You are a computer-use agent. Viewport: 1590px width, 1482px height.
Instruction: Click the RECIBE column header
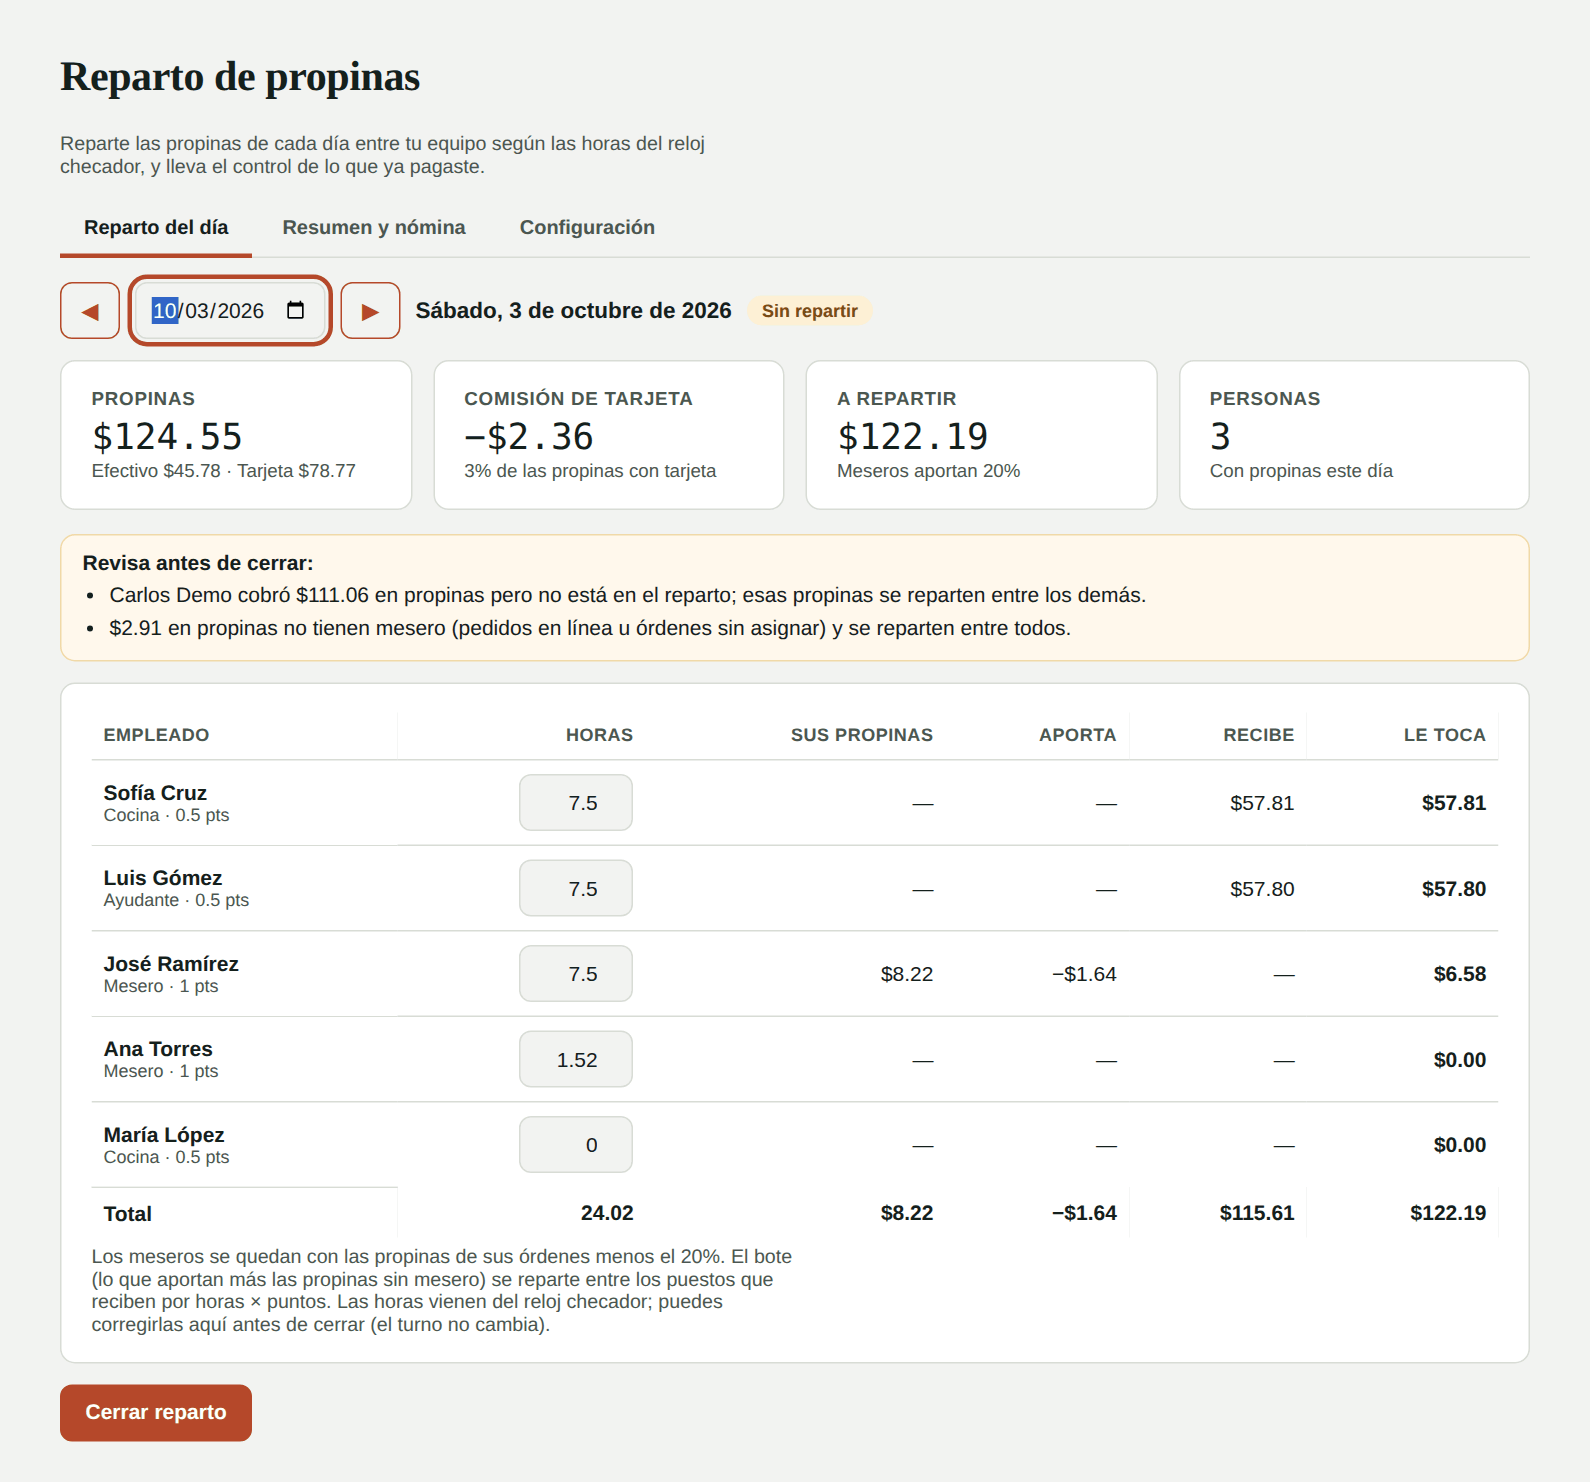point(1258,735)
